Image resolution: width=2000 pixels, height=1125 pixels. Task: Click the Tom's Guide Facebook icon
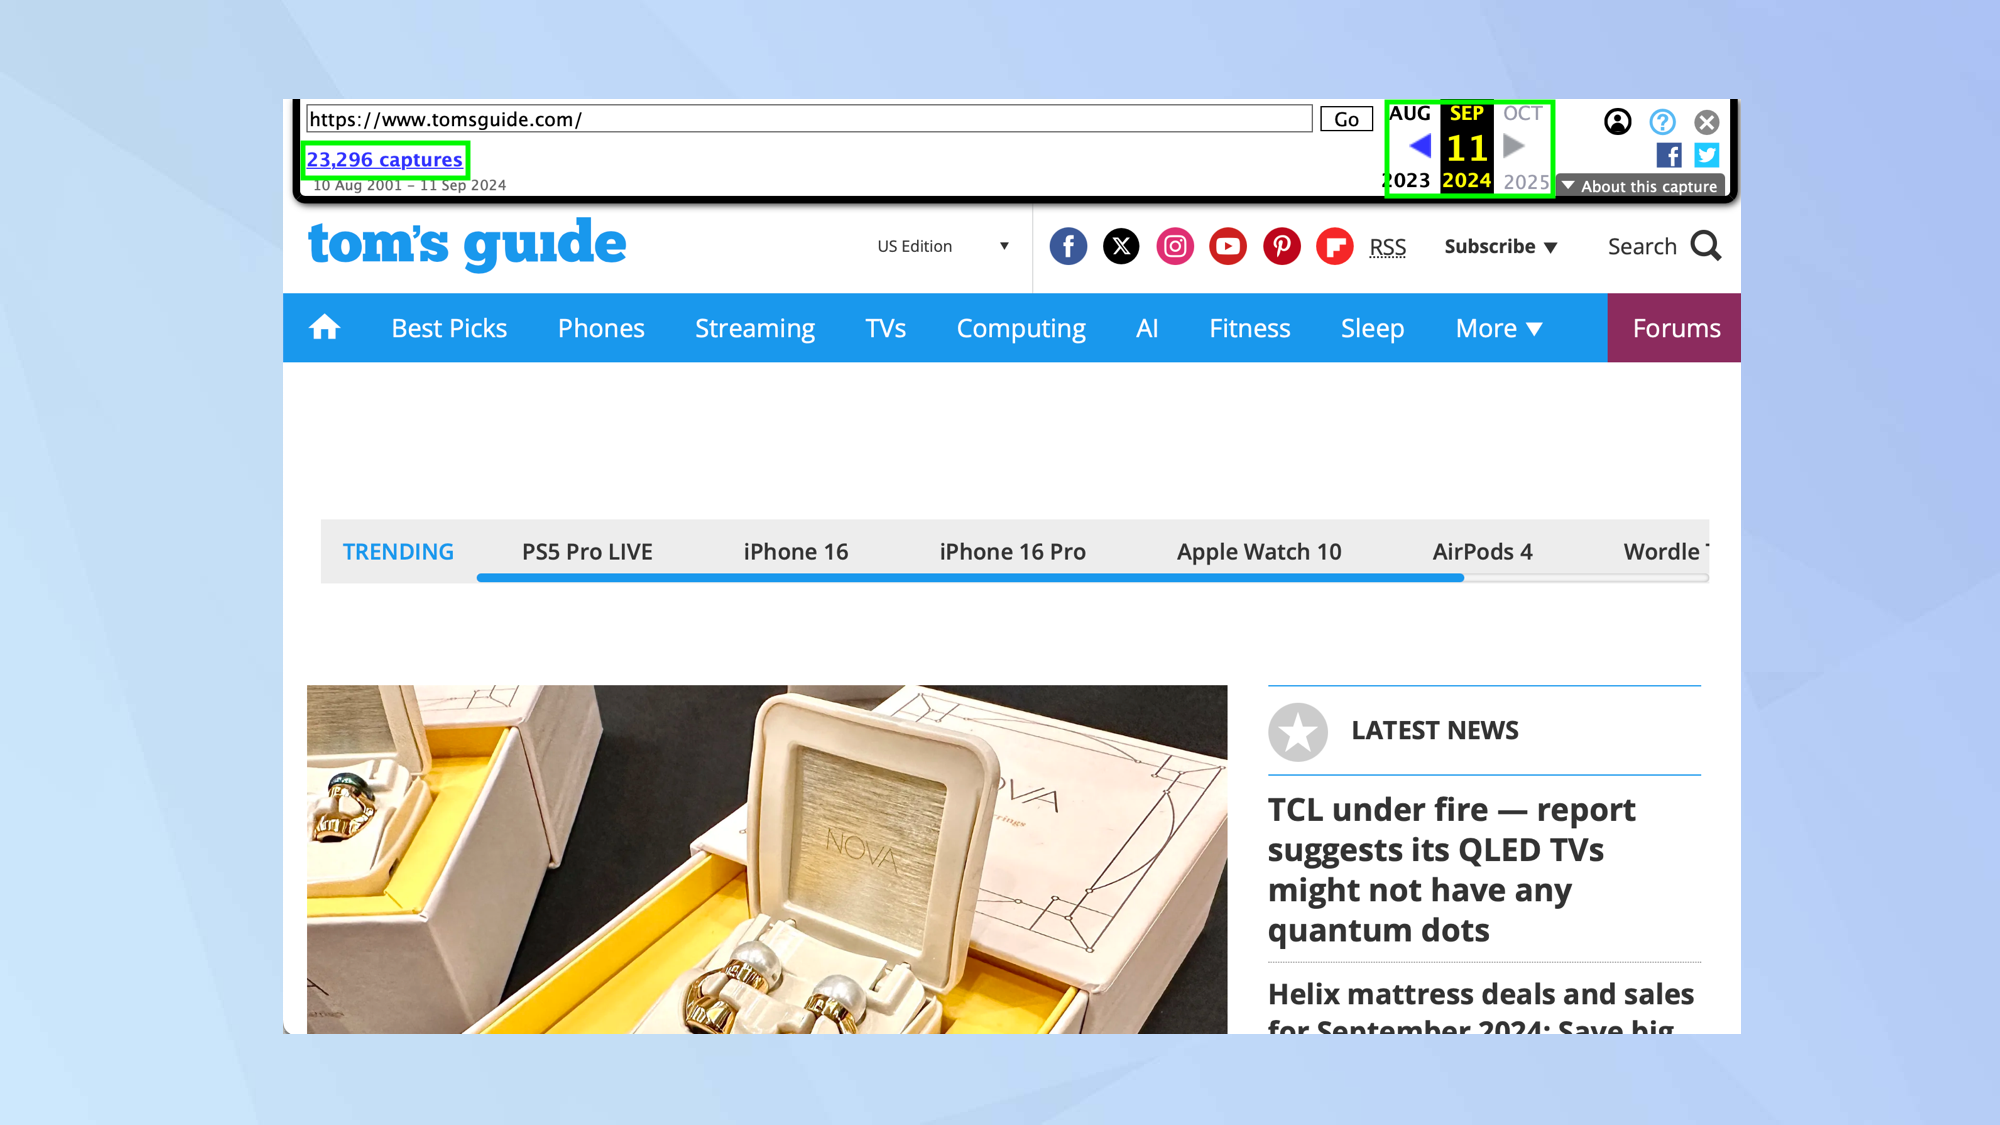[1068, 246]
